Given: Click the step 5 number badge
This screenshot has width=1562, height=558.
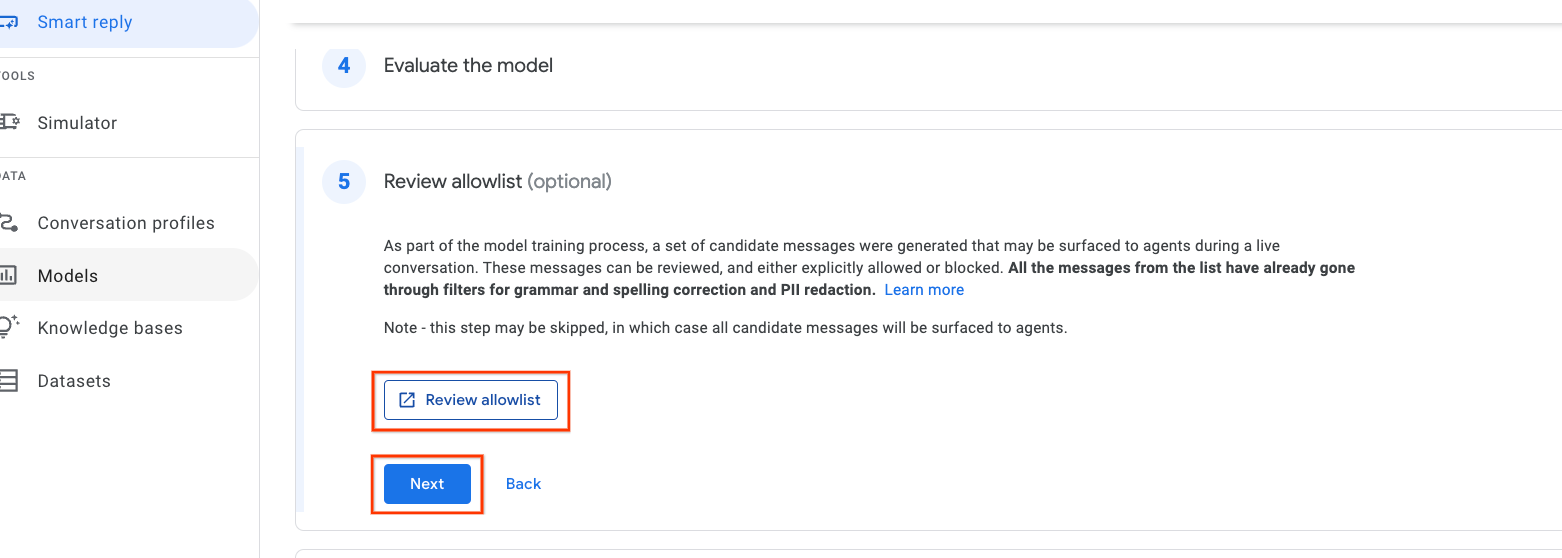Looking at the screenshot, I should [x=344, y=182].
